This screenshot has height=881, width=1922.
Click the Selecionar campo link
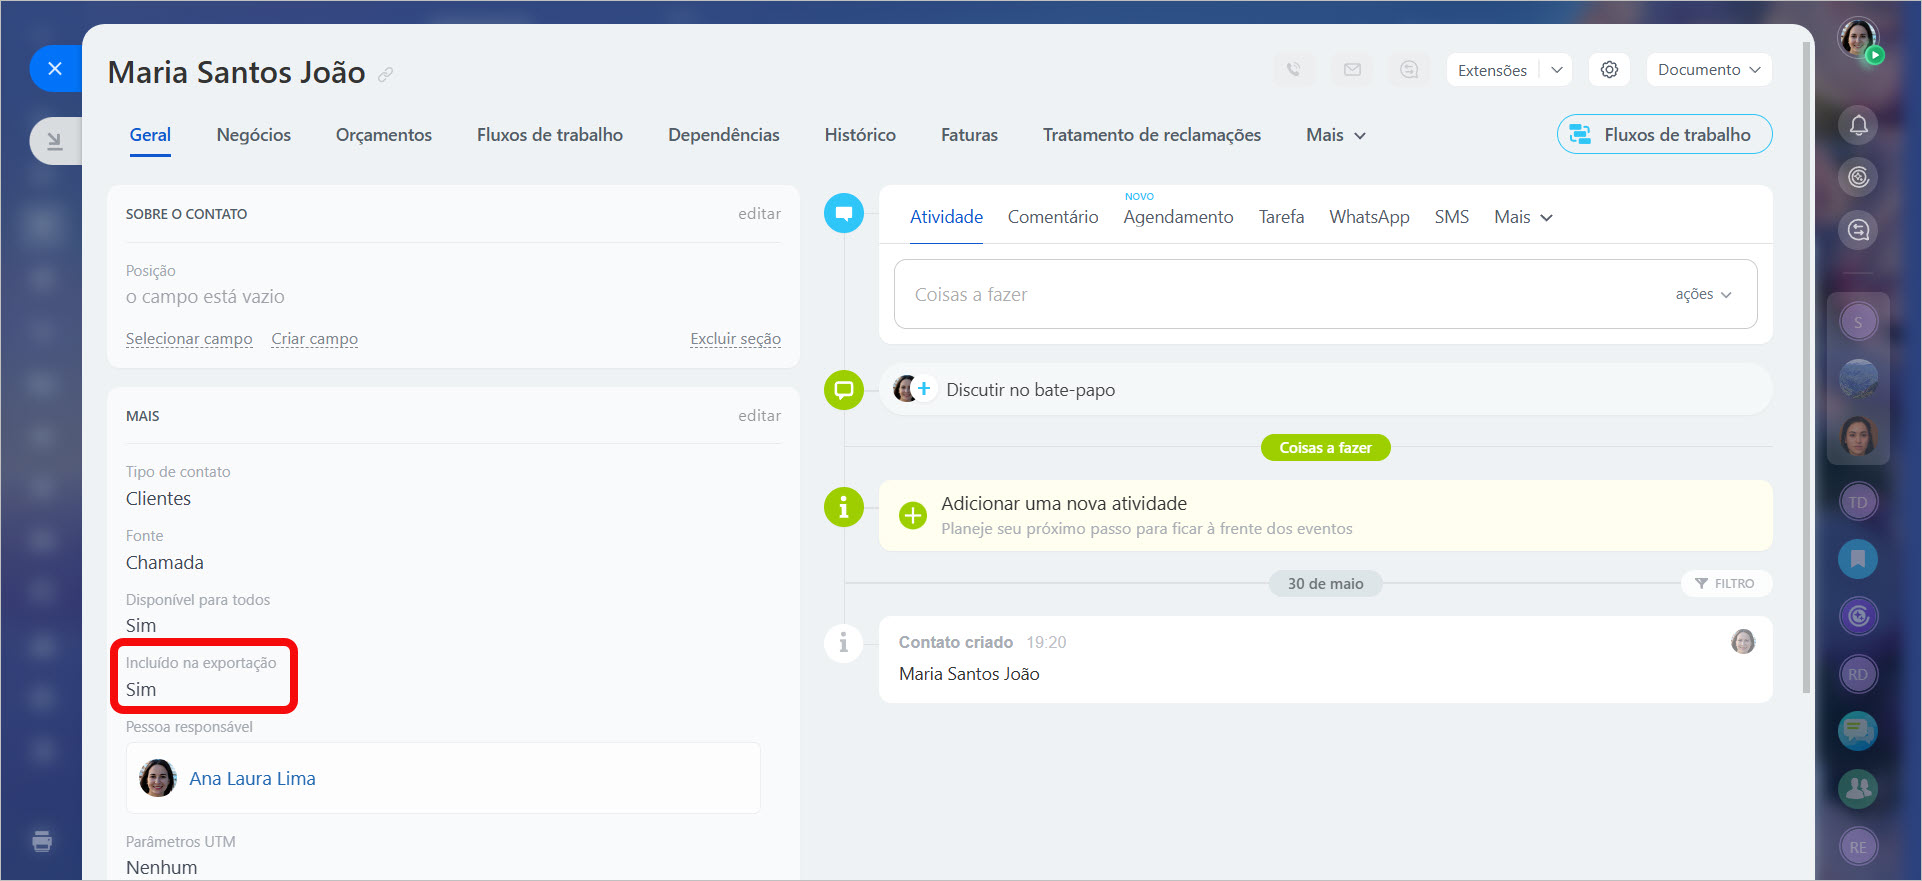pyautogui.click(x=189, y=339)
